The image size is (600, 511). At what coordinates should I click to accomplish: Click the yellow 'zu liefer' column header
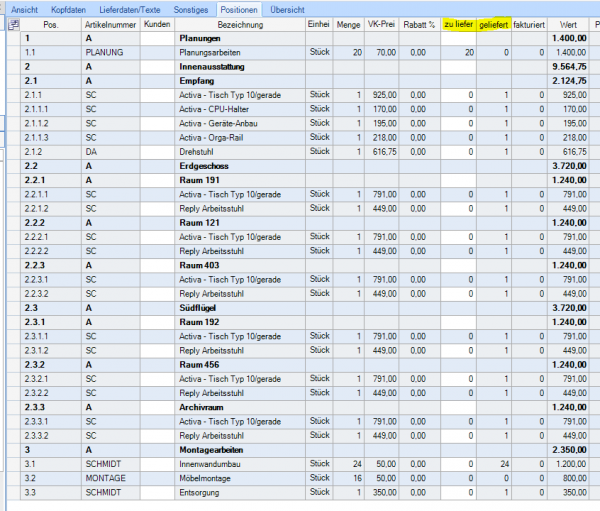pyautogui.click(x=458, y=23)
